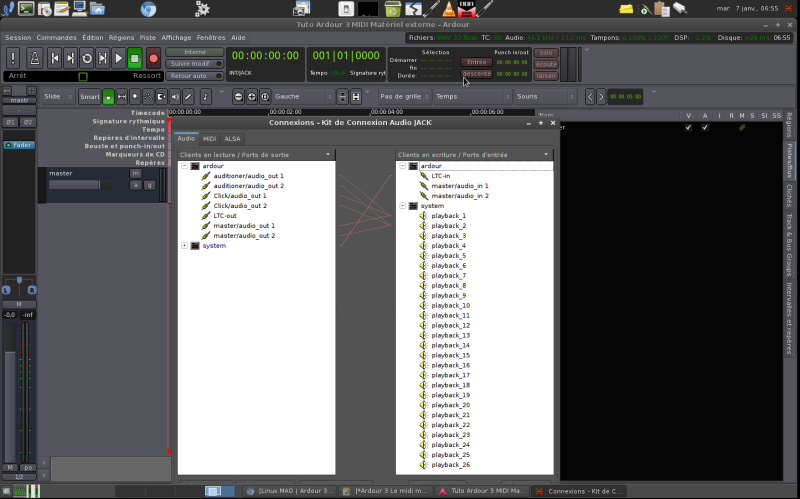Enable the loop playback icon
Viewport: 800px width, 499px height.
(x=87, y=58)
